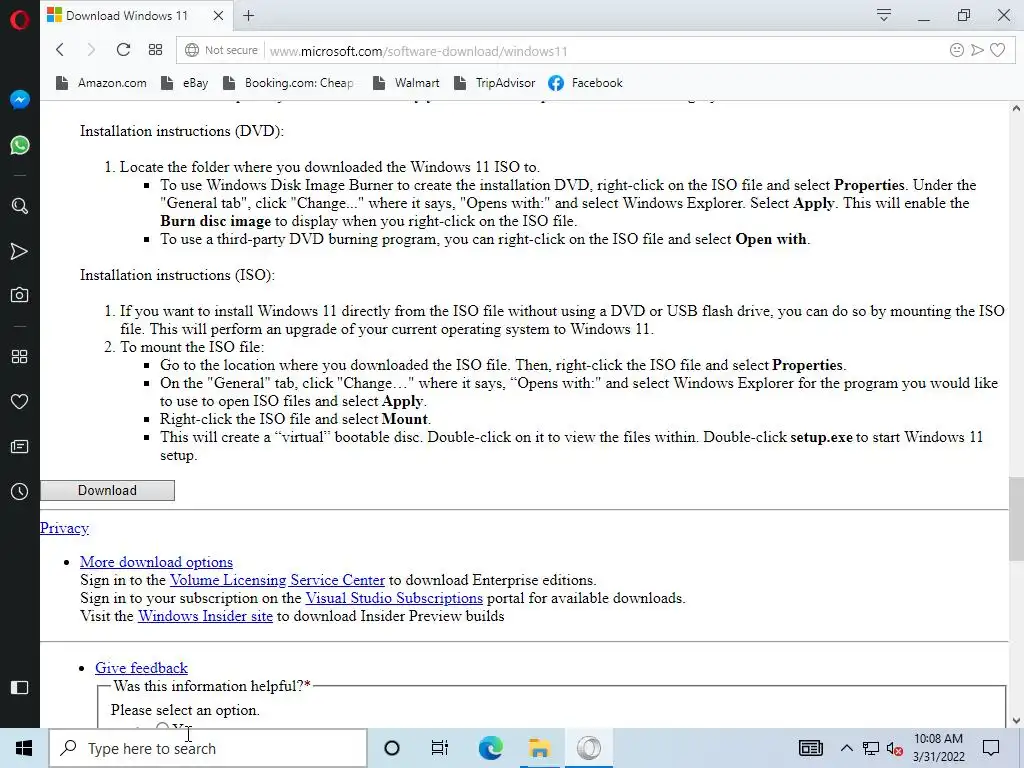1024x768 pixels.
Task: Open Speed Dial start page grid button
Action: (155, 50)
